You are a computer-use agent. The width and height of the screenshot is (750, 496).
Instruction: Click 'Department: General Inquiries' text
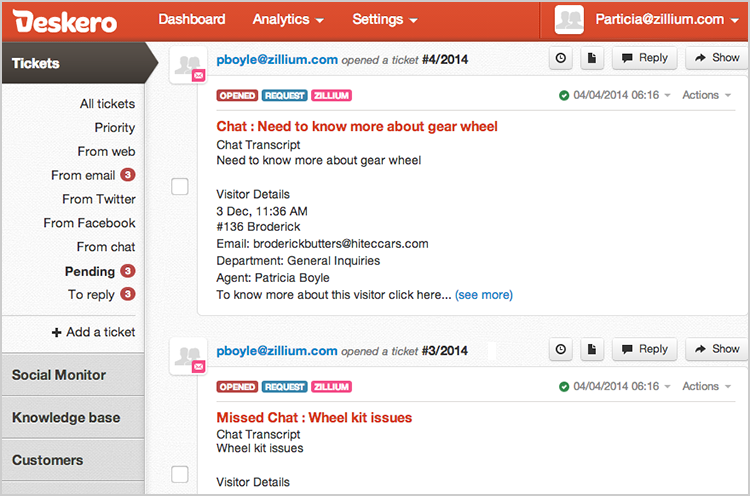tap(298, 261)
